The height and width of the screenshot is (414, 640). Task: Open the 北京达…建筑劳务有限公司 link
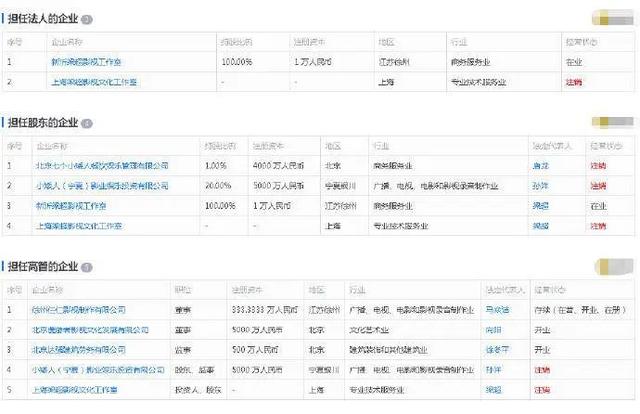(x=79, y=350)
